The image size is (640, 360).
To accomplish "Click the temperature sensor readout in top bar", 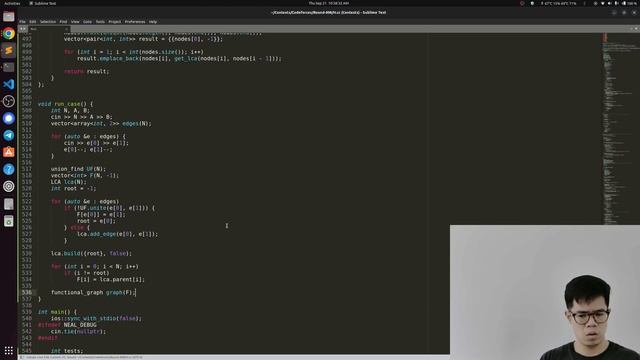I will pyautogui.click(x=558, y=3).
